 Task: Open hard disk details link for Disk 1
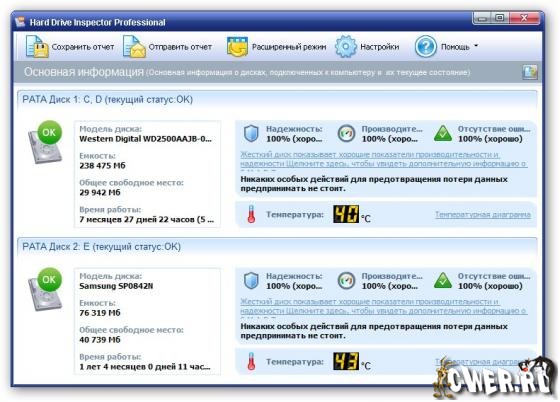pyautogui.click(x=384, y=159)
